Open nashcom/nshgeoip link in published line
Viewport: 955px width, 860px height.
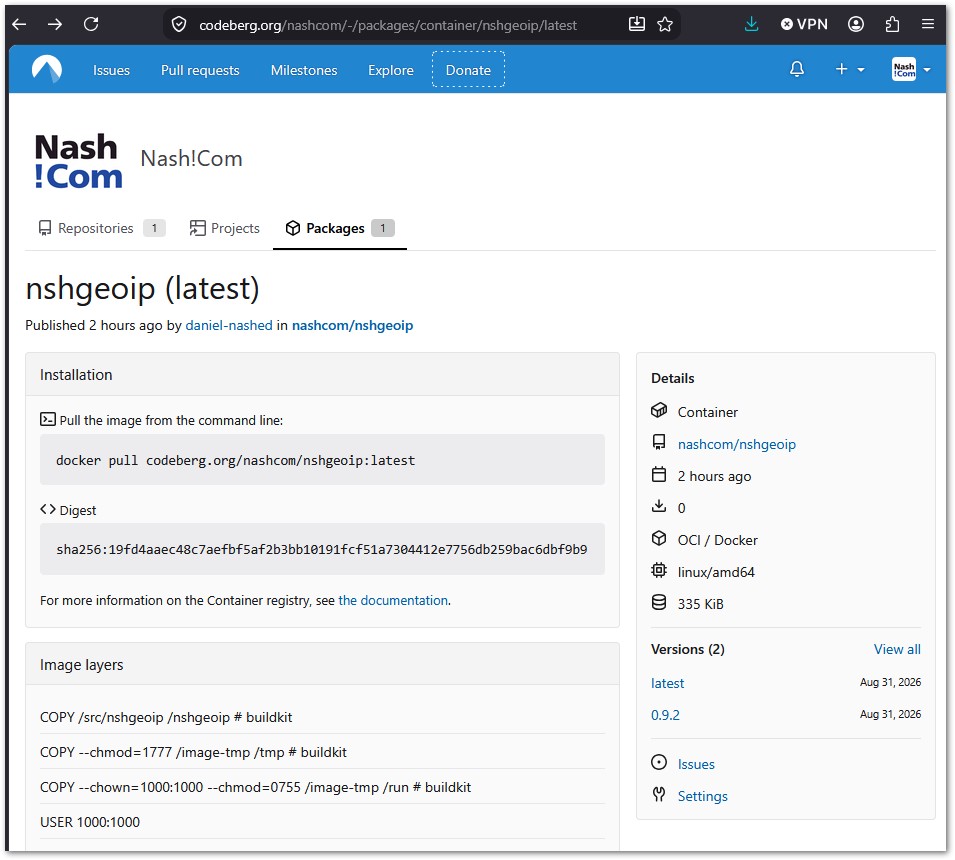(352, 325)
